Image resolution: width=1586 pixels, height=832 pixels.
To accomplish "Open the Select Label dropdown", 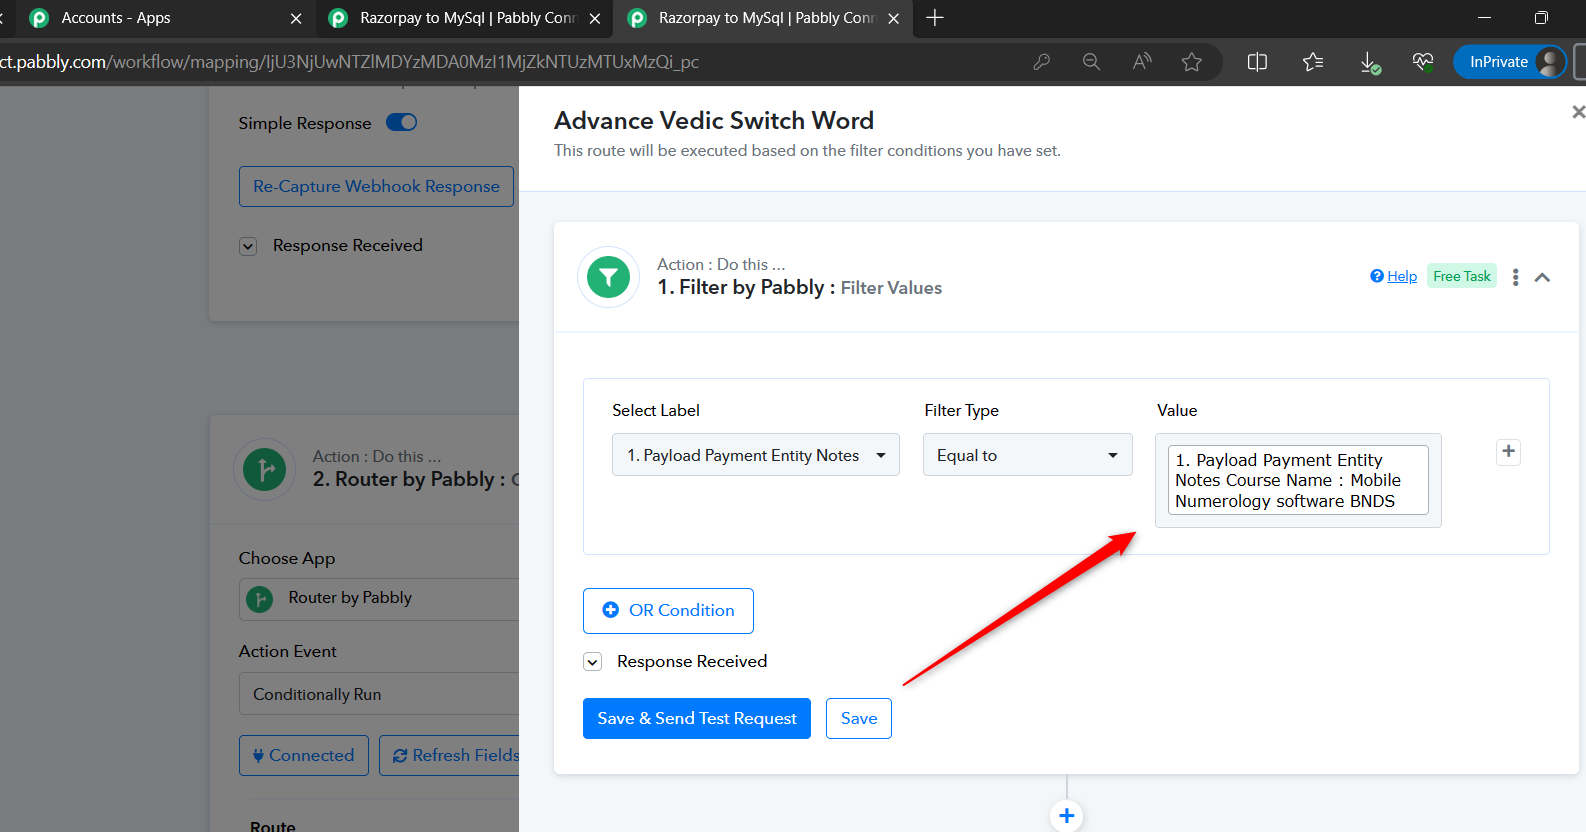I will tap(756, 455).
